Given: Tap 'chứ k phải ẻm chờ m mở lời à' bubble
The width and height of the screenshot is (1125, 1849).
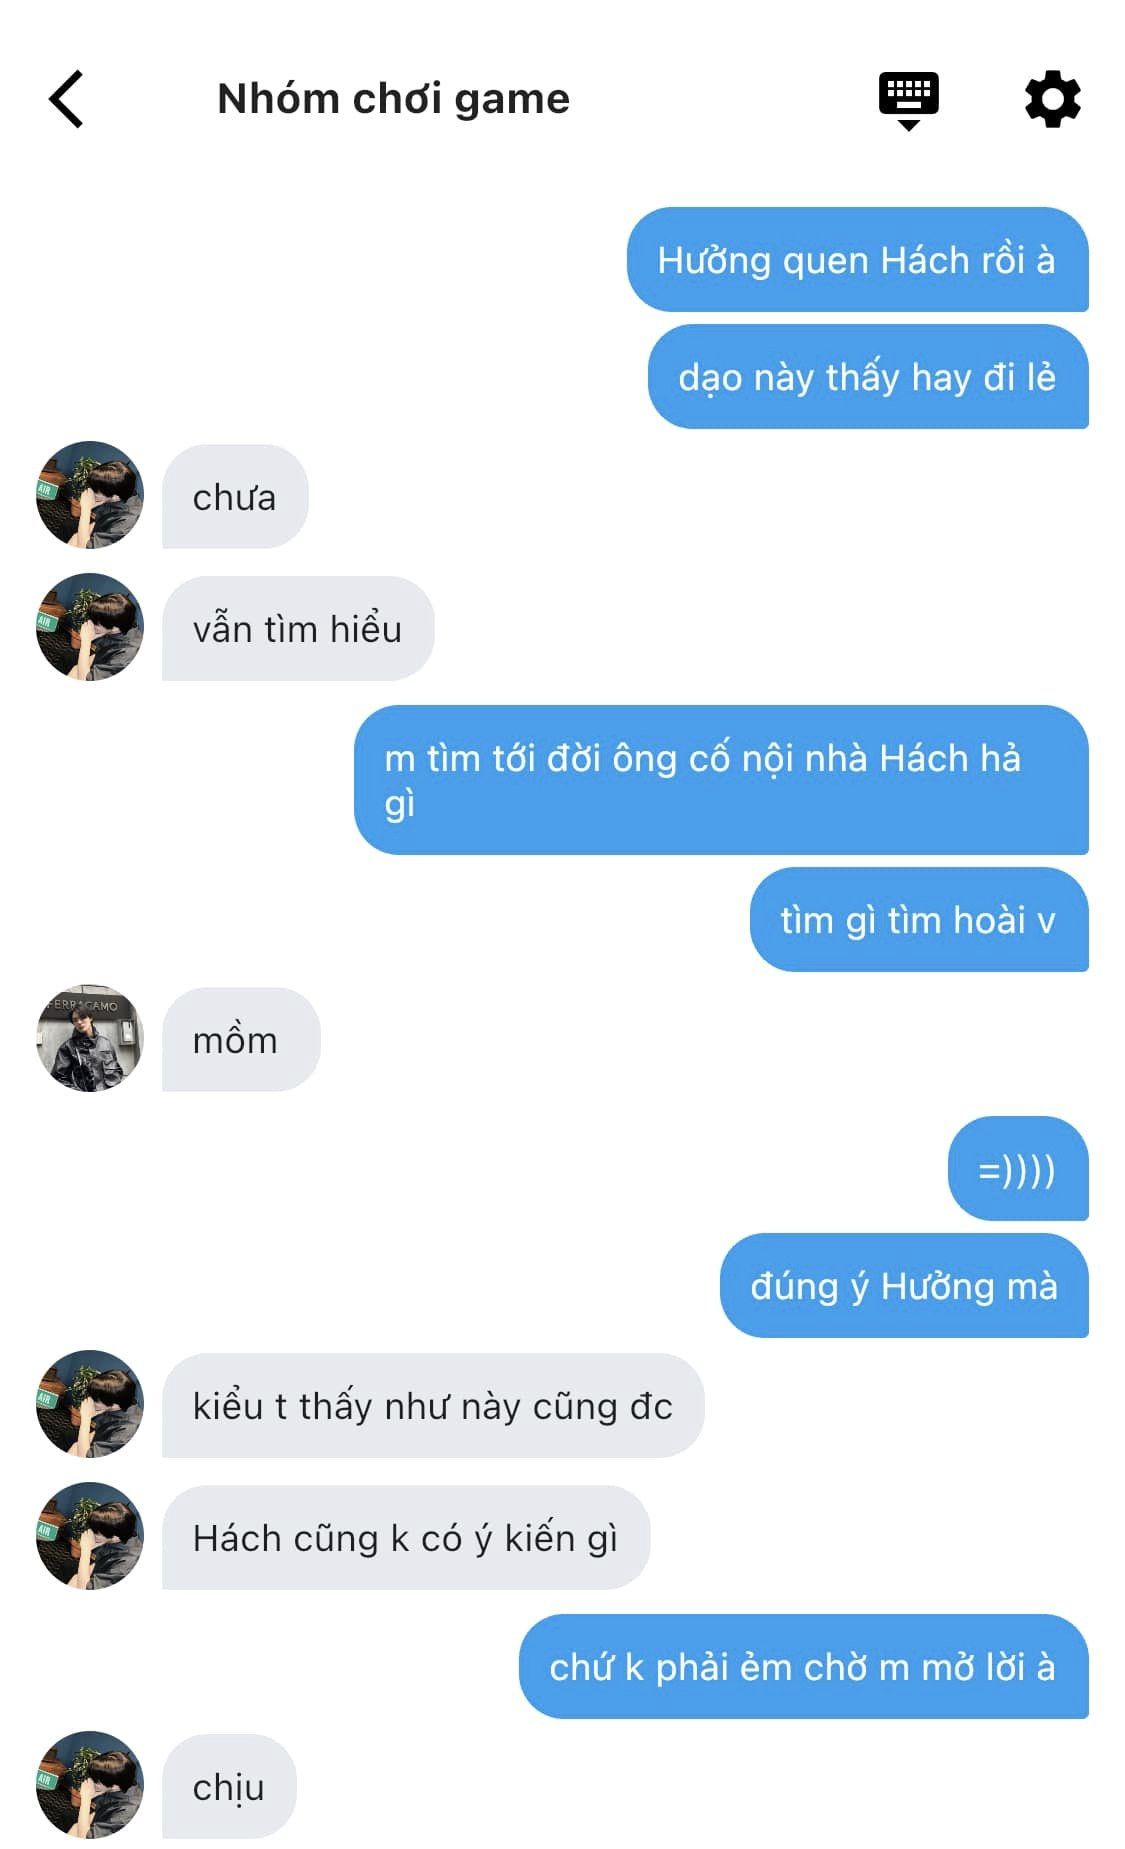Looking at the screenshot, I should 803,1667.
